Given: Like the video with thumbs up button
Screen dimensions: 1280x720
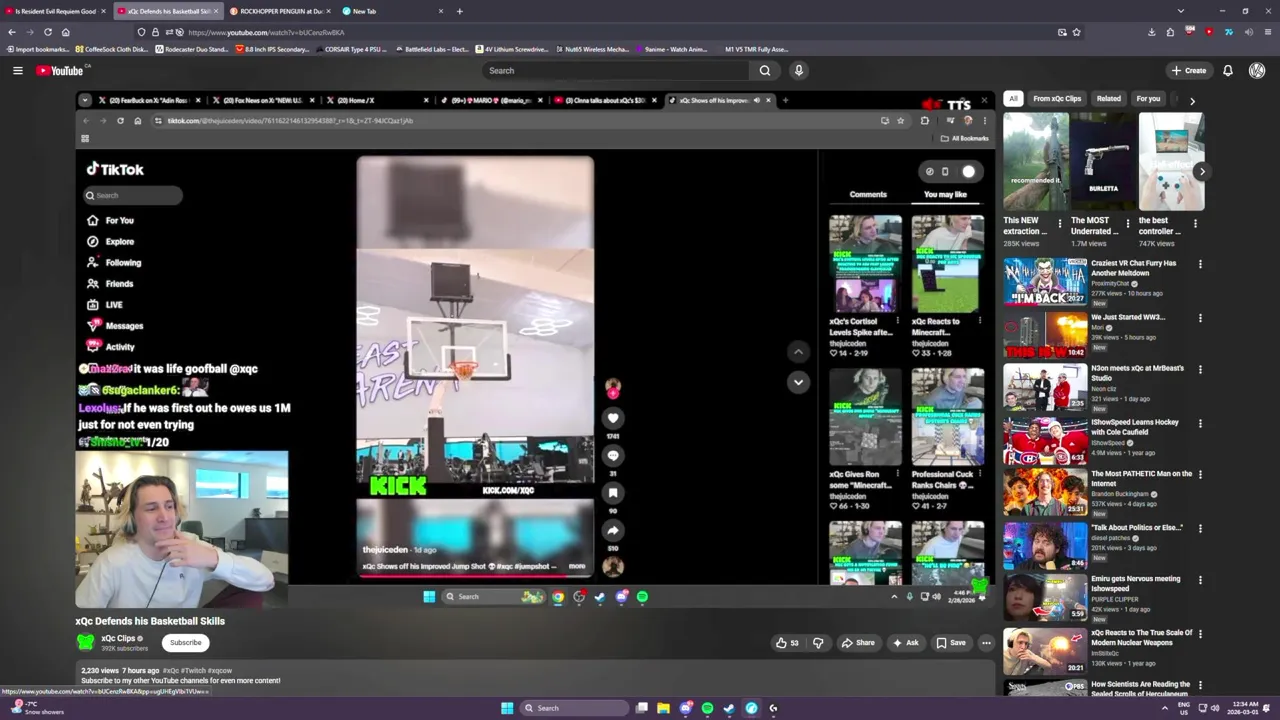Looking at the screenshot, I should (x=788, y=643).
